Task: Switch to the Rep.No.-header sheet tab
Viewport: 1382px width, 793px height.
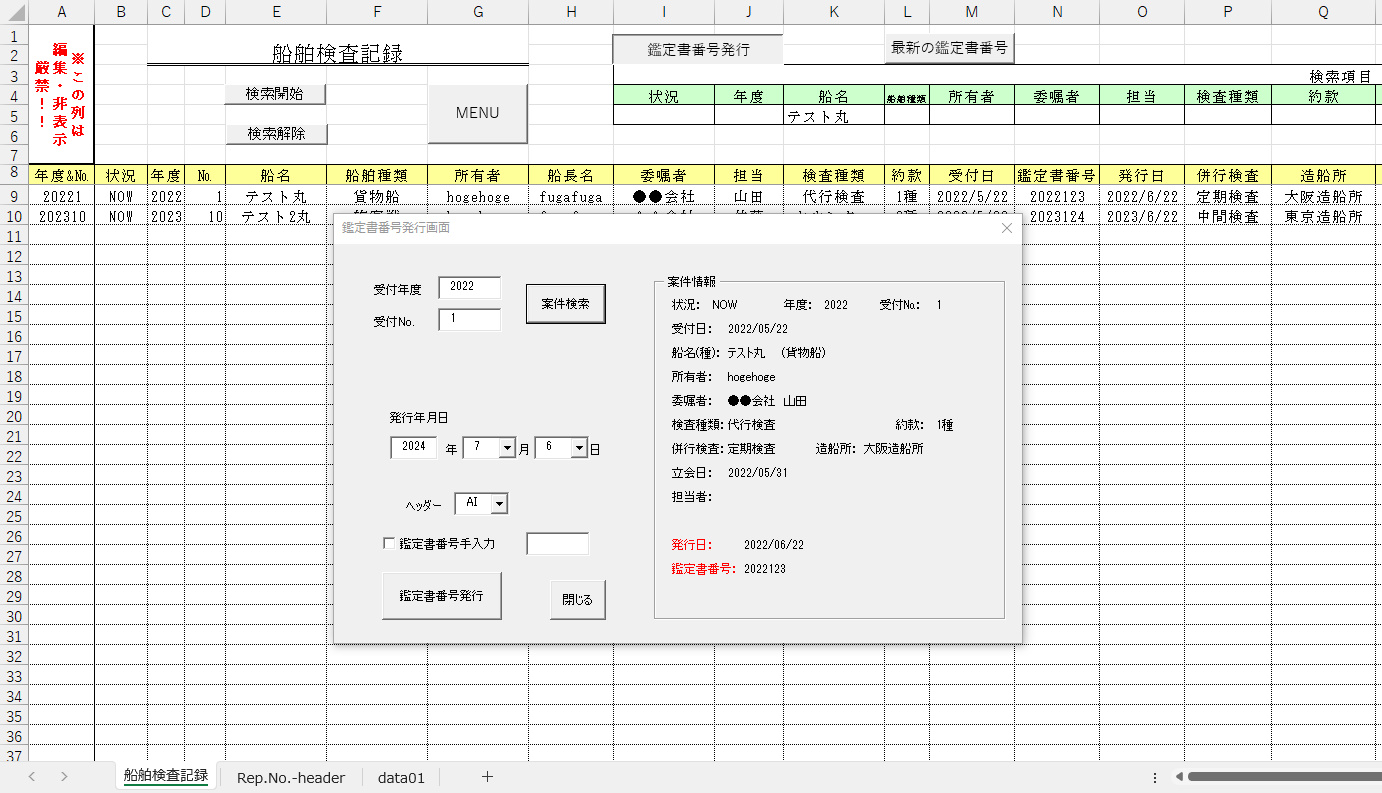Action: (x=290, y=777)
